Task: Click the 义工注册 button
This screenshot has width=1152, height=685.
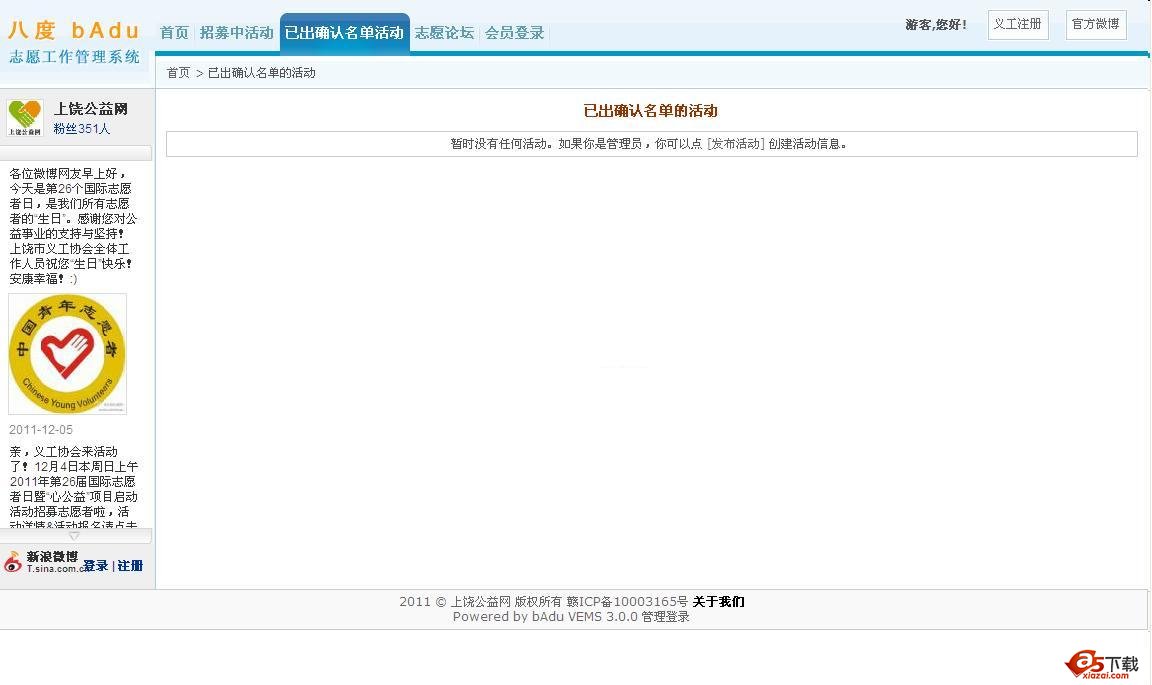Action: 1018,24
